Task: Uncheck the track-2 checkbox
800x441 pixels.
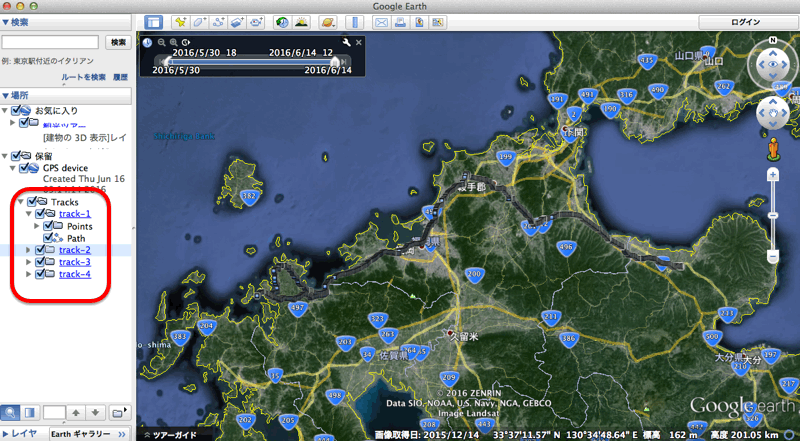Action: point(40,250)
